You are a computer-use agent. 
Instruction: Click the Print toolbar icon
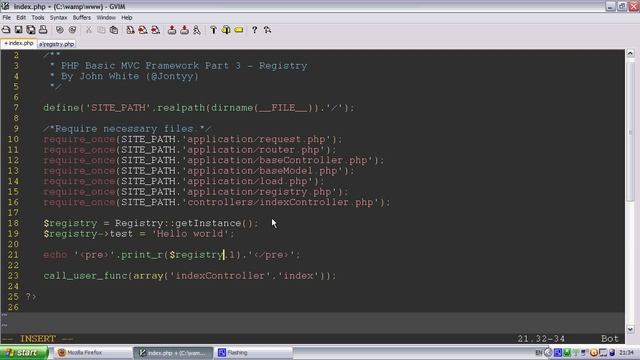pos(43,30)
